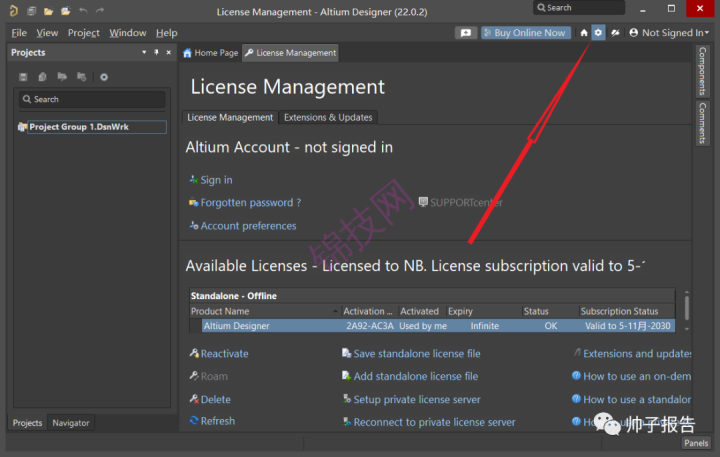The height and width of the screenshot is (457, 720).
Task: Click the Home icon in top bar
Action: coord(584,33)
